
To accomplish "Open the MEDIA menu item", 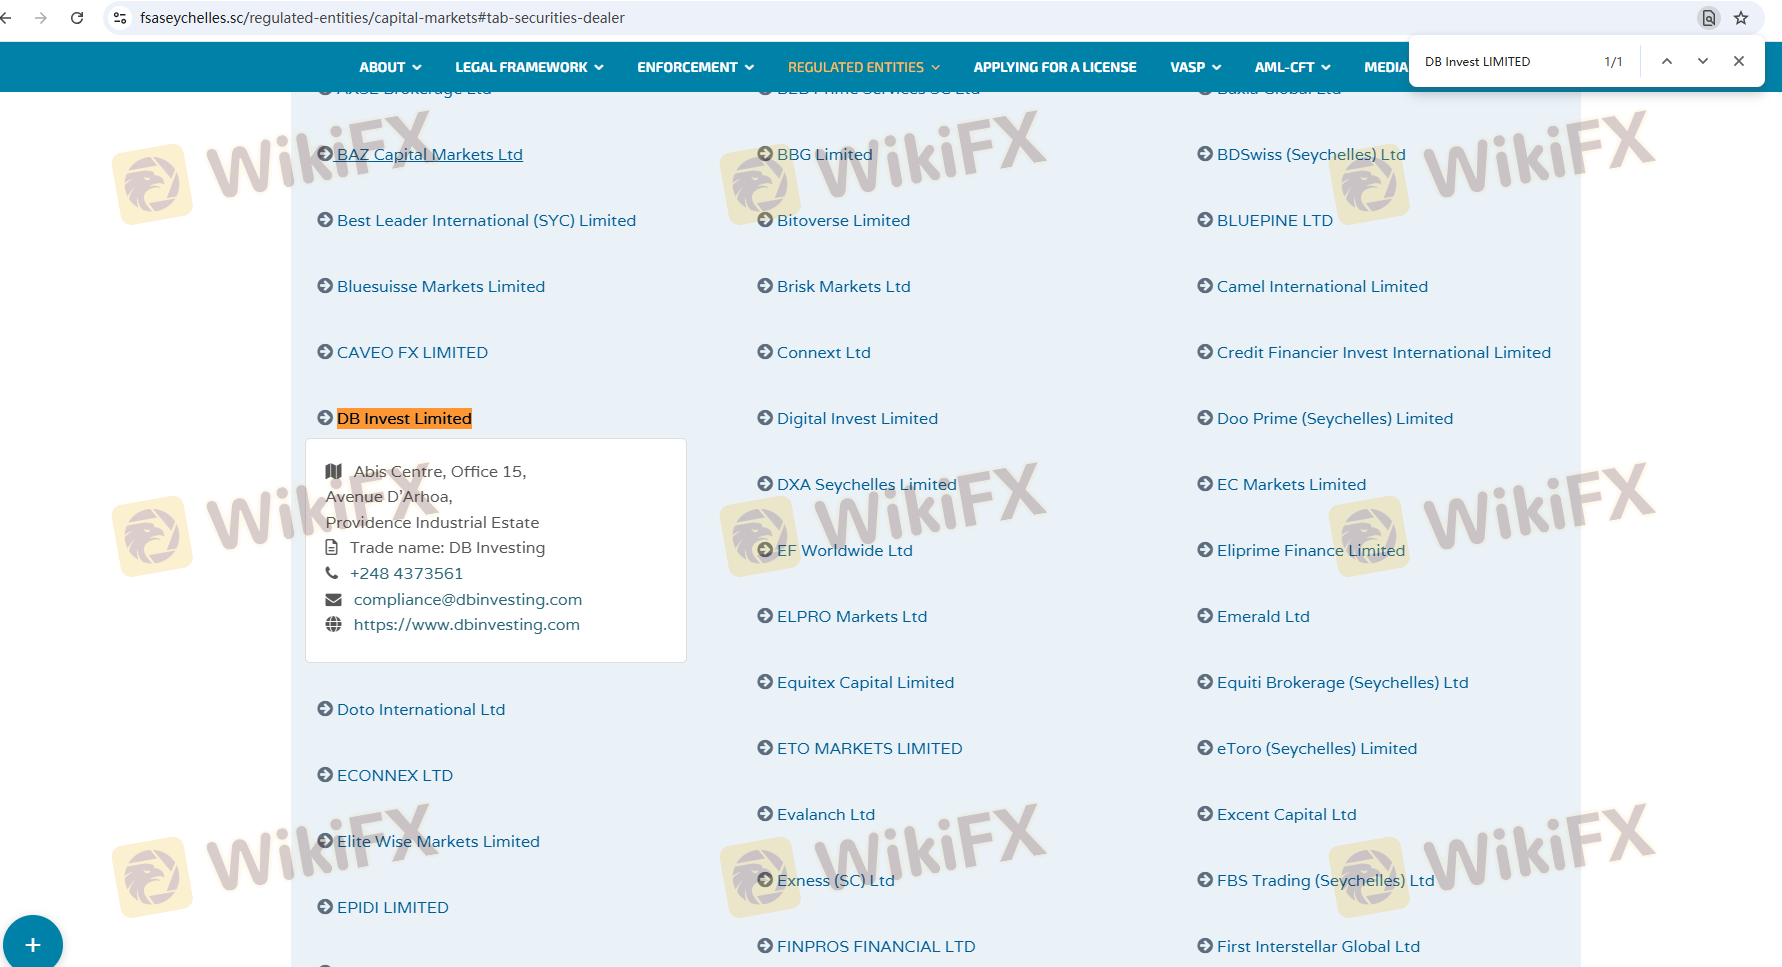I will point(1386,67).
